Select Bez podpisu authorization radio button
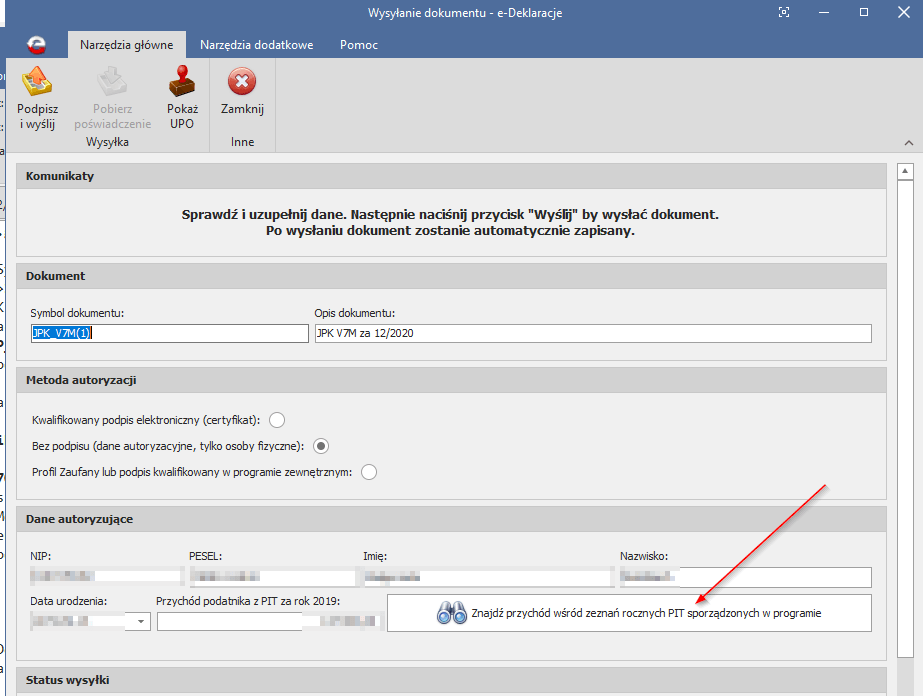Screen dimensions: 923x696 click(x=321, y=446)
